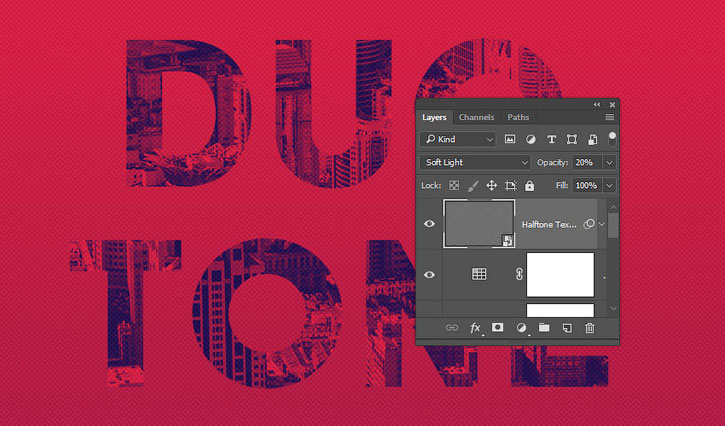
Task: Open the Layers panel menu
Action: [610, 117]
